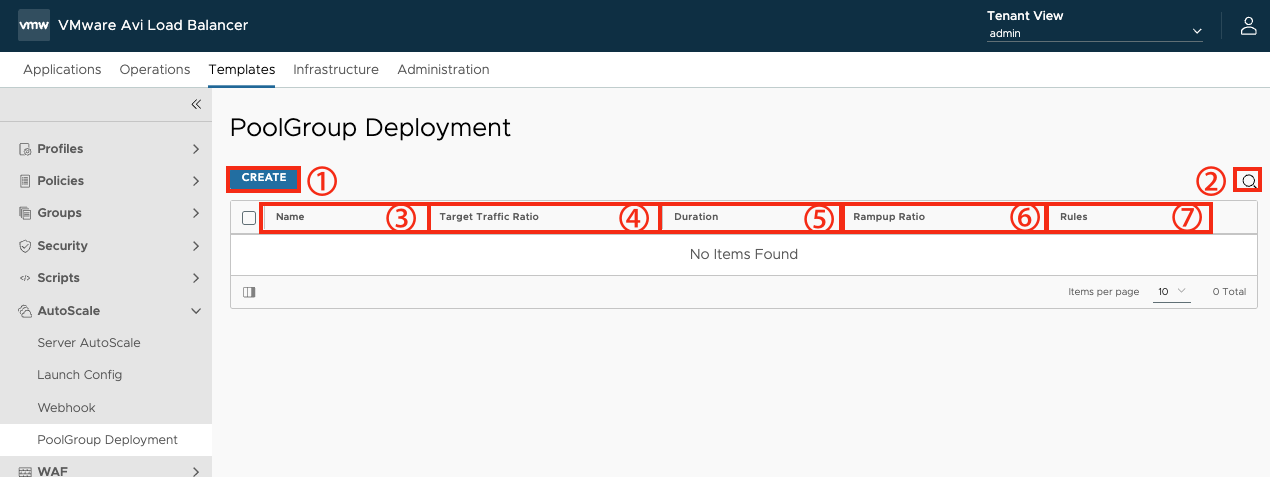Screen dimensions: 1270x477
Task: Open the Tenant View admin dropdown
Action: coord(1094,33)
